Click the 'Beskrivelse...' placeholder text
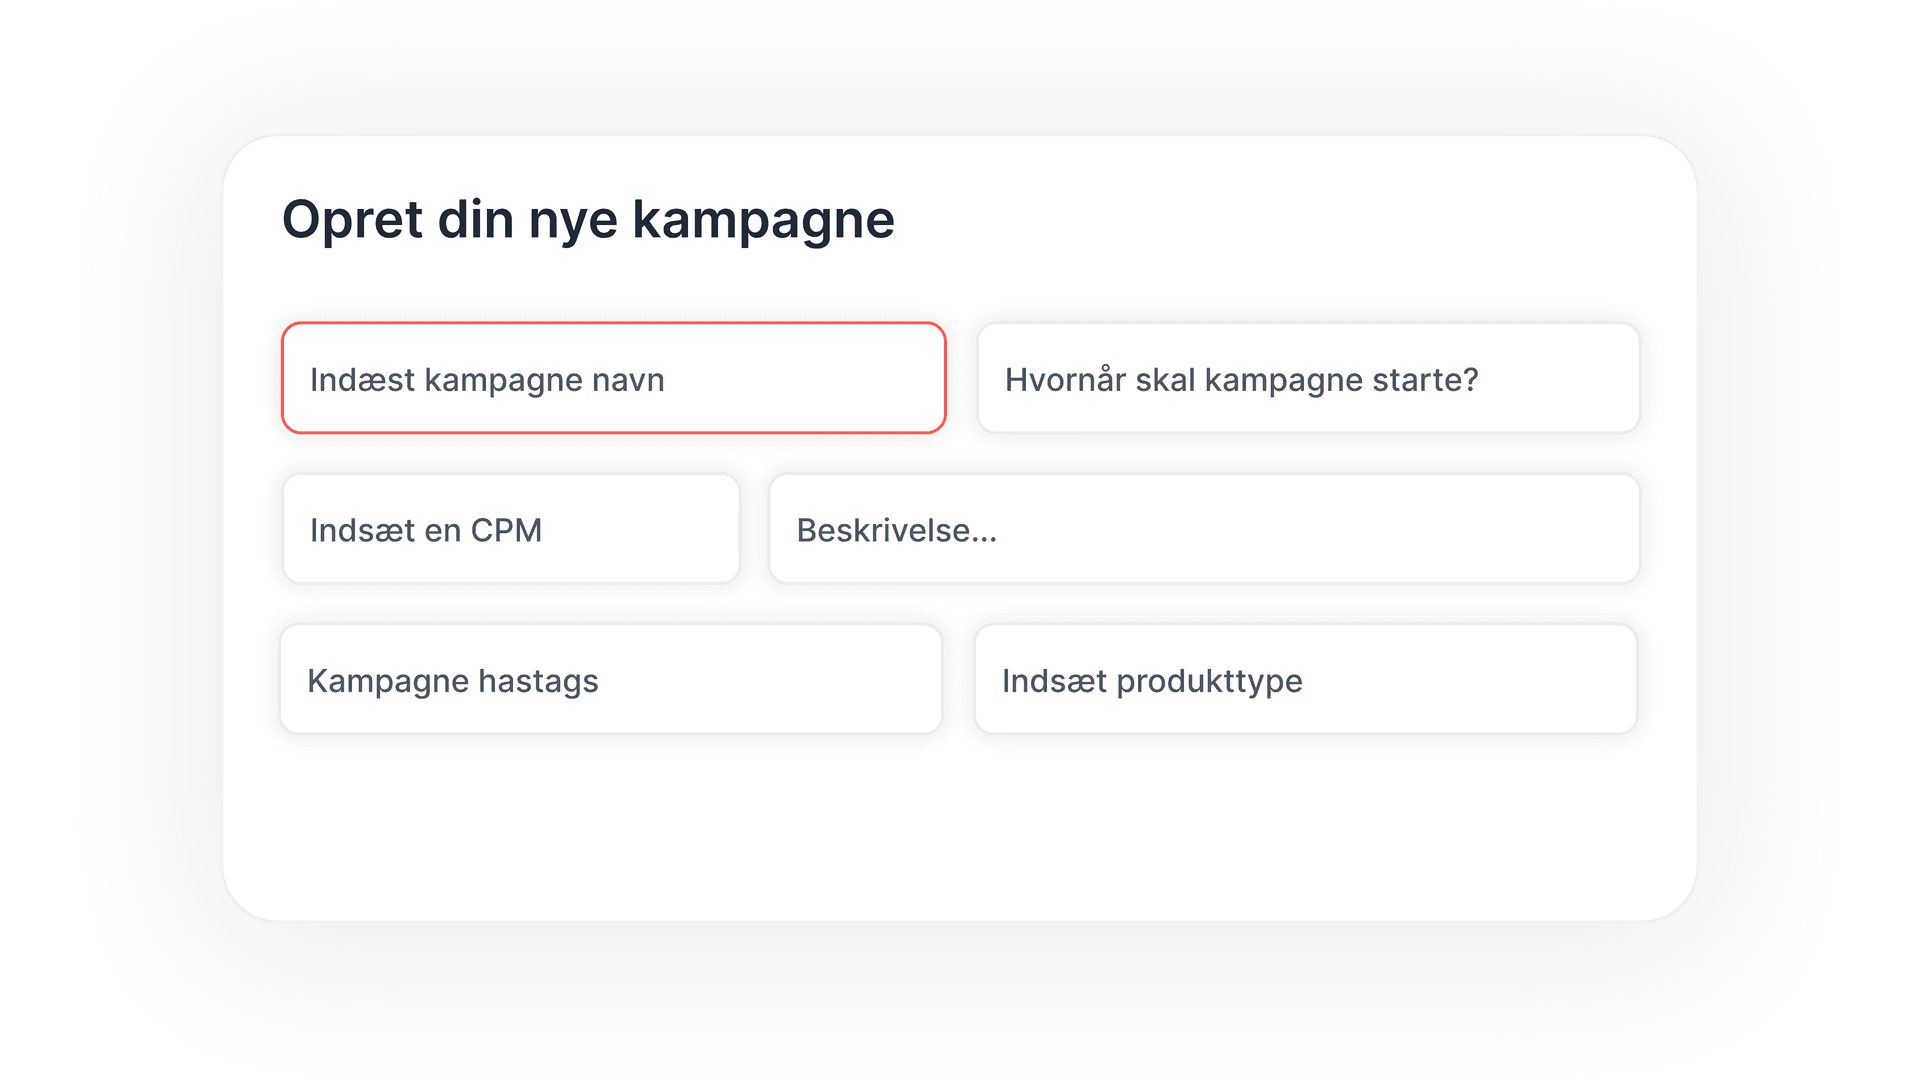The image size is (1920, 1080). coord(896,530)
